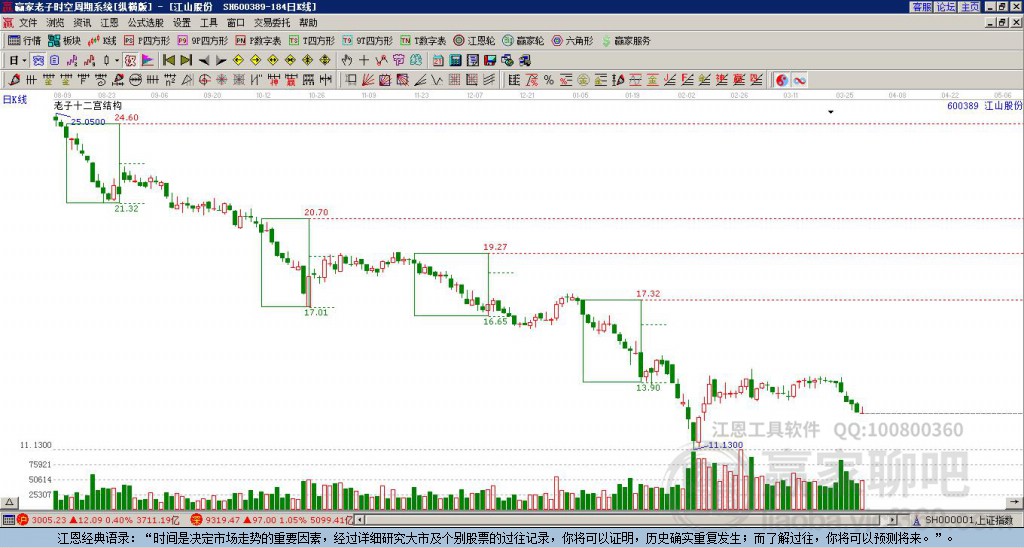This screenshot has height=548, width=1024.
Task: Click the percent sign tool icon
Action: point(549,80)
